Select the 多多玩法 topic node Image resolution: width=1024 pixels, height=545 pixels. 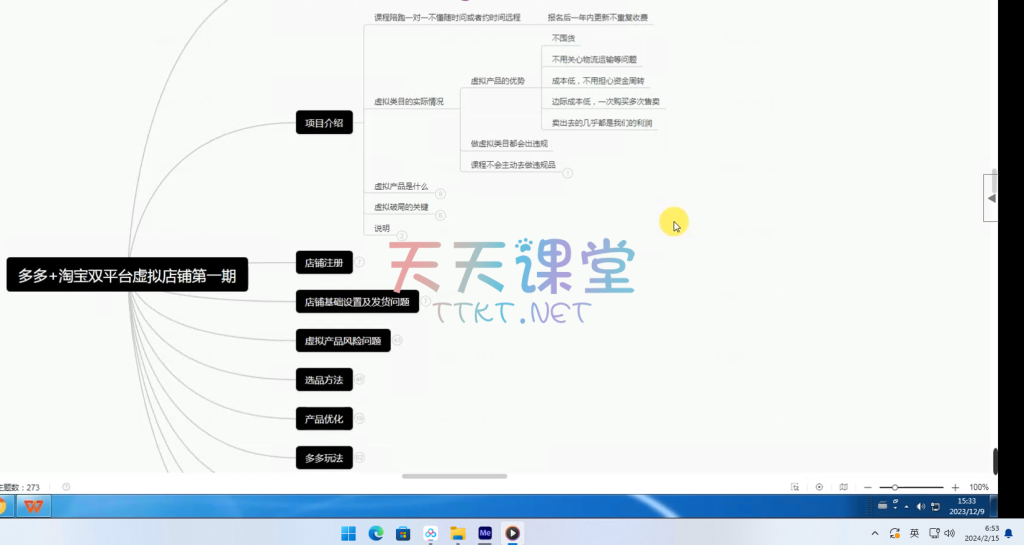tap(324, 458)
